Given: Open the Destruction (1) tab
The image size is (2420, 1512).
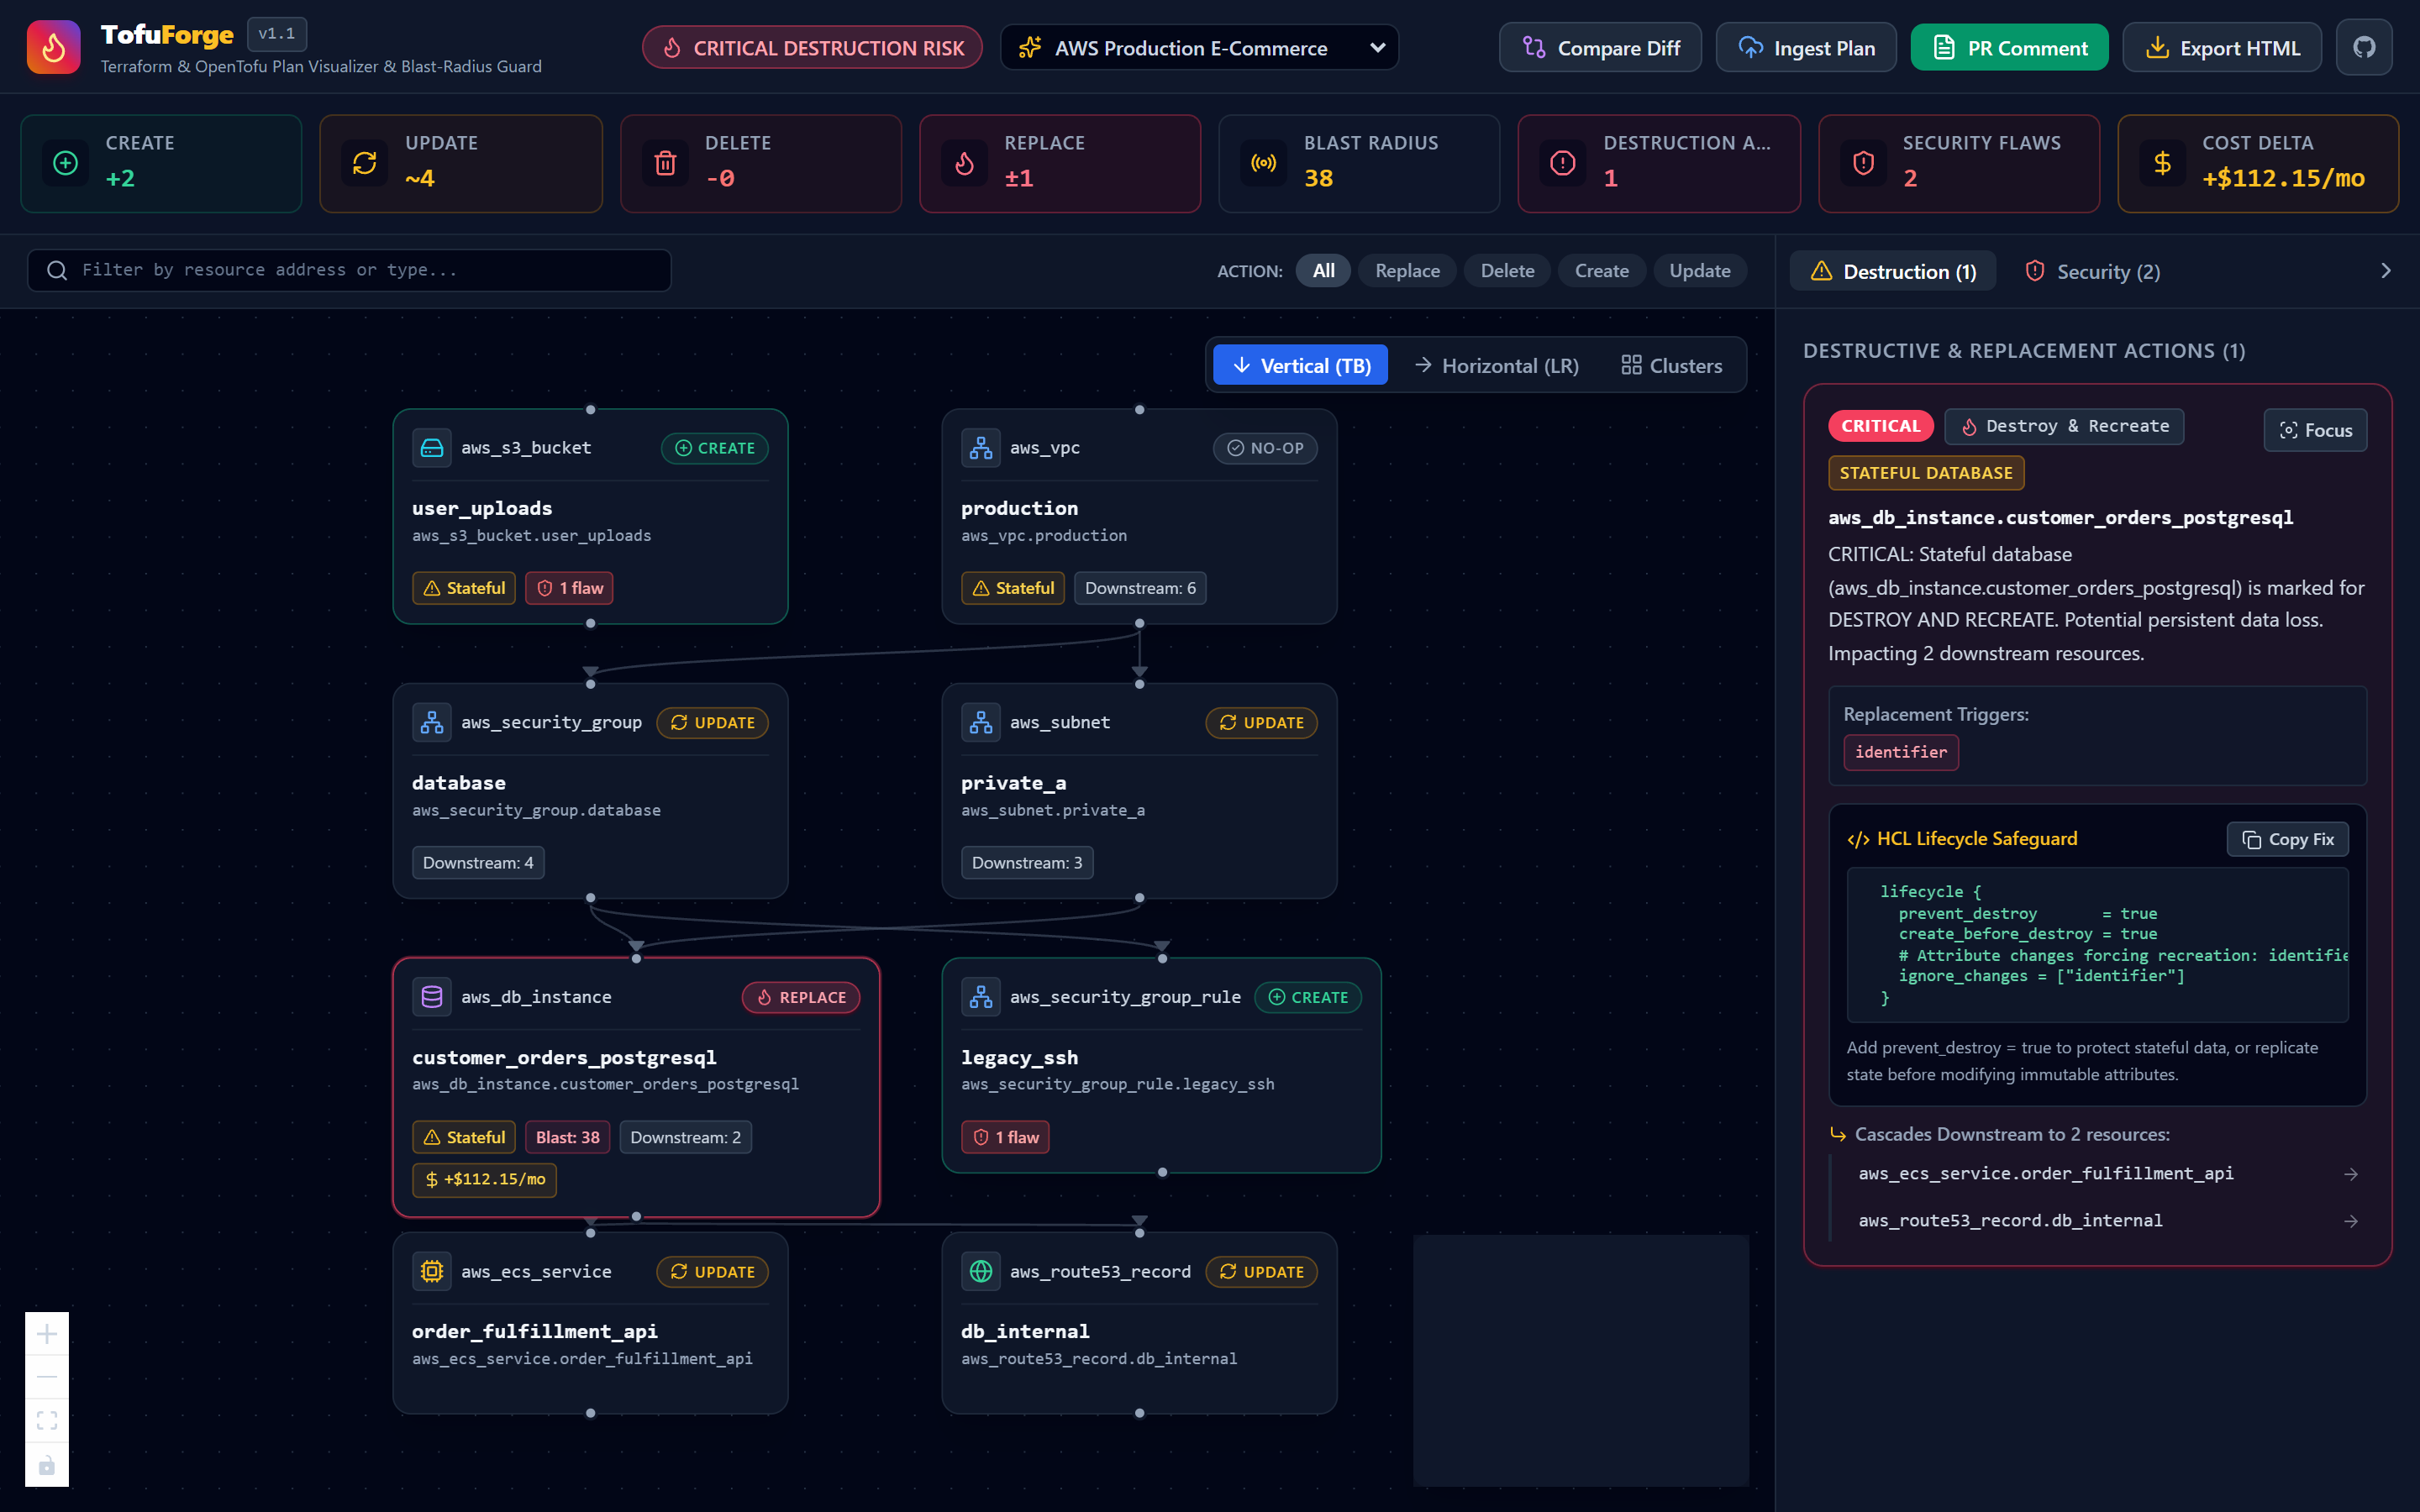Looking at the screenshot, I should [x=1892, y=271].
